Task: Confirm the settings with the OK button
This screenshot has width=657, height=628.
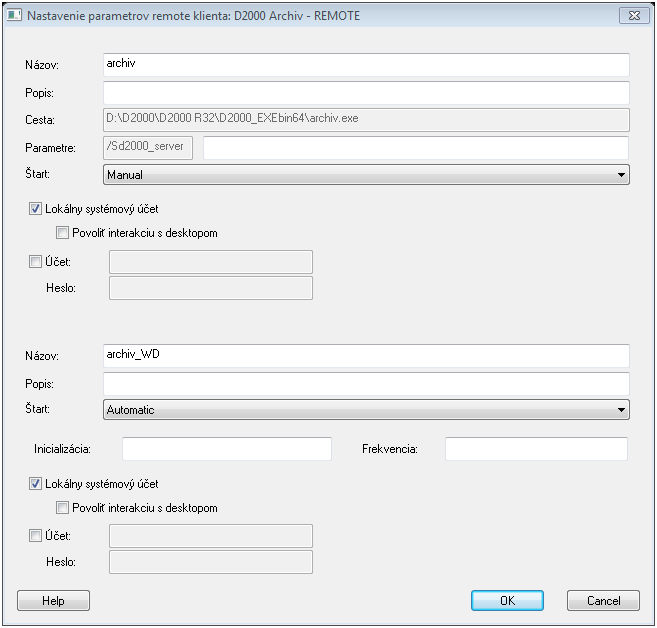Action: [x=507, y=601]
